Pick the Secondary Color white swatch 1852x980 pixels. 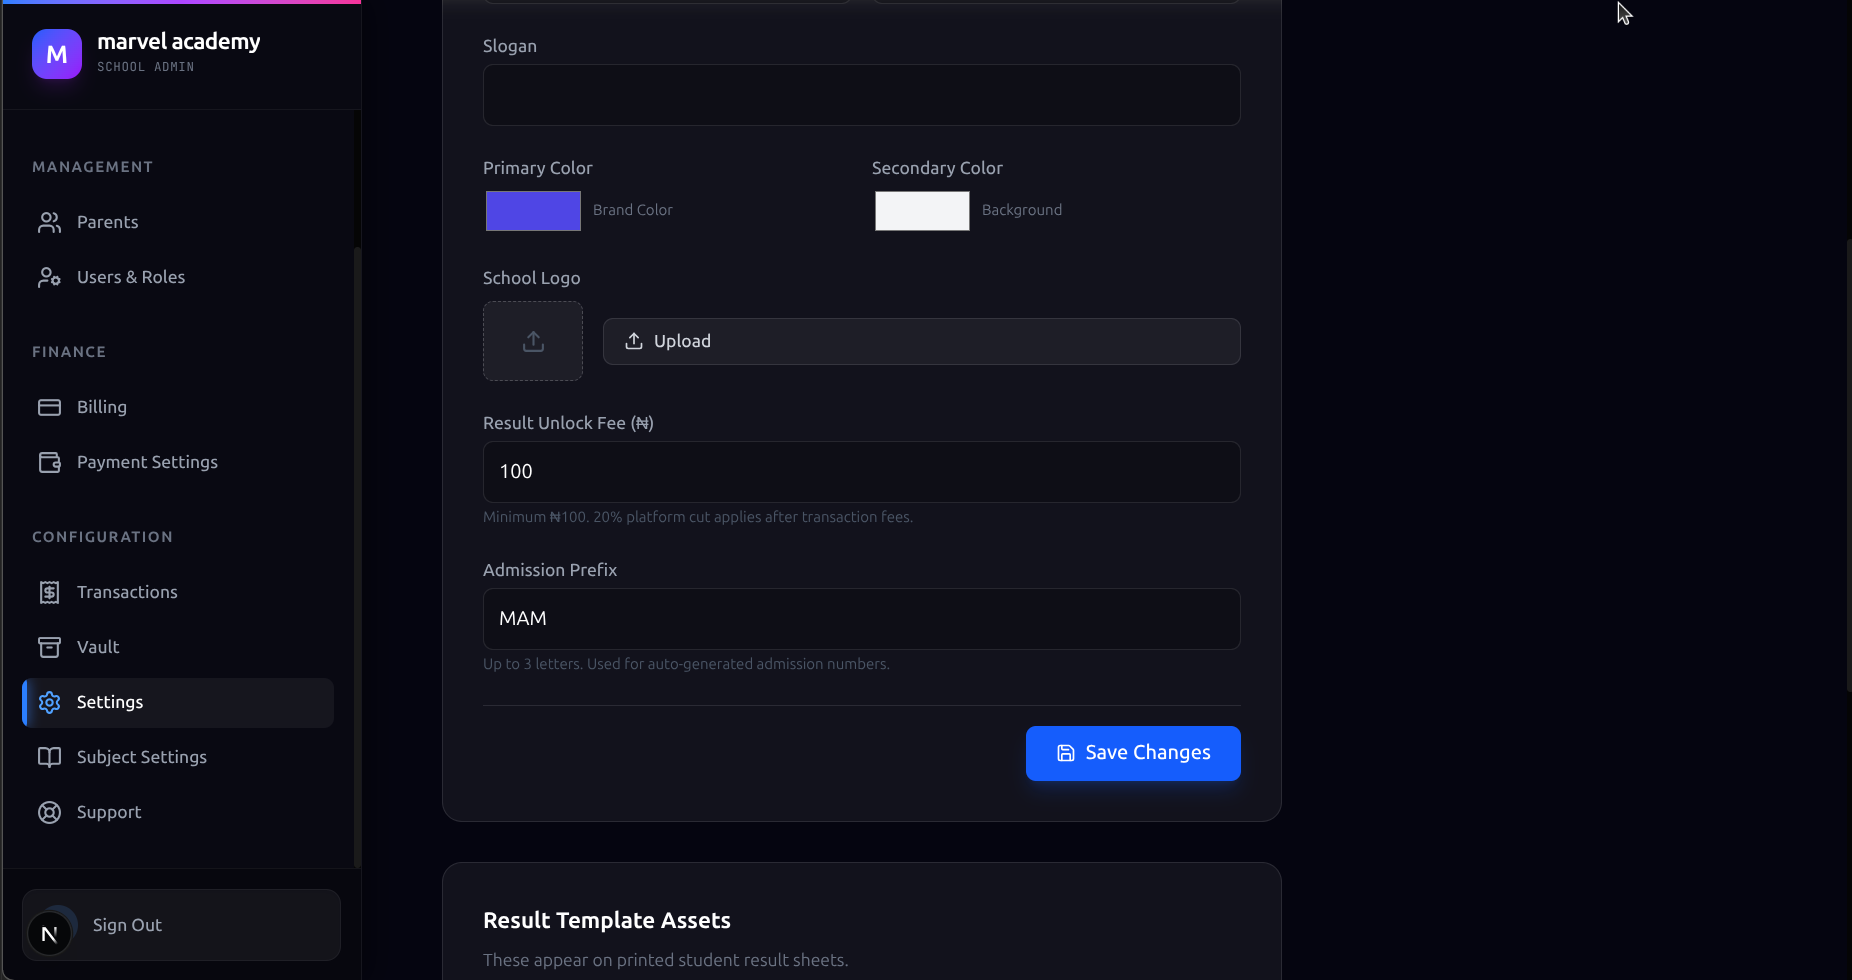click(922, 211)
